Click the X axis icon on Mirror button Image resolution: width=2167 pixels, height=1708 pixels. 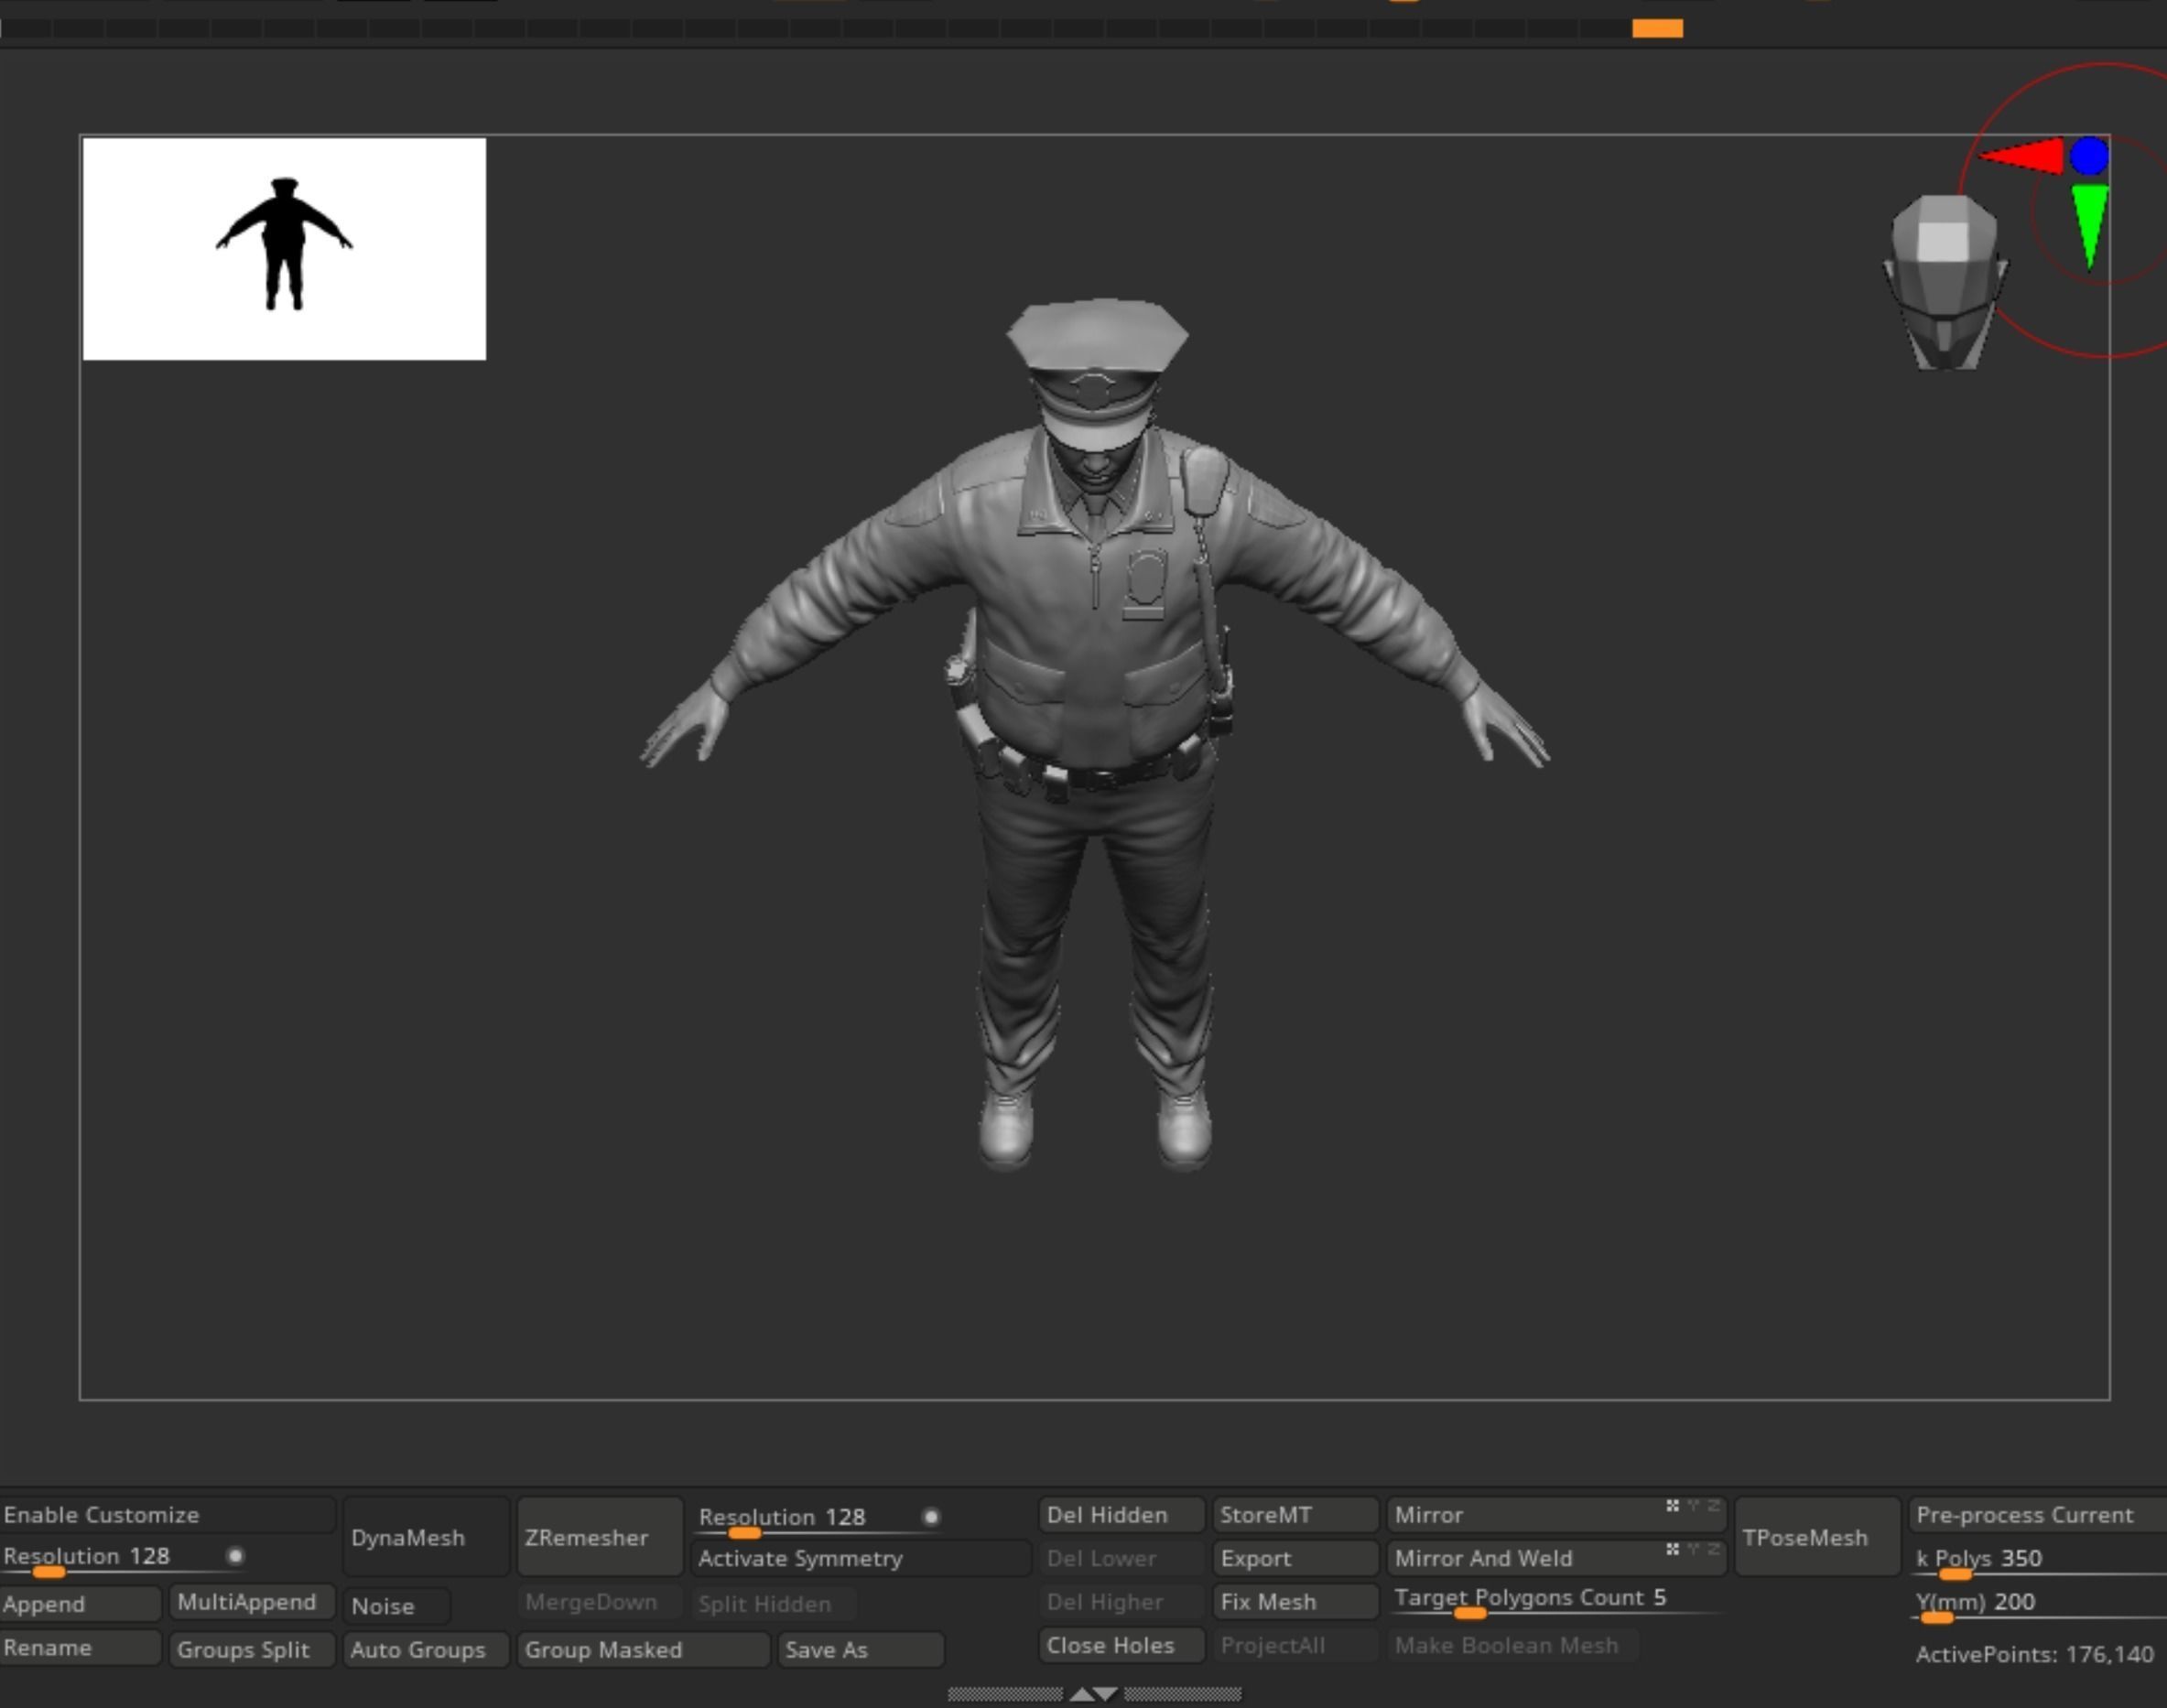click(x=1672, y=1506)
